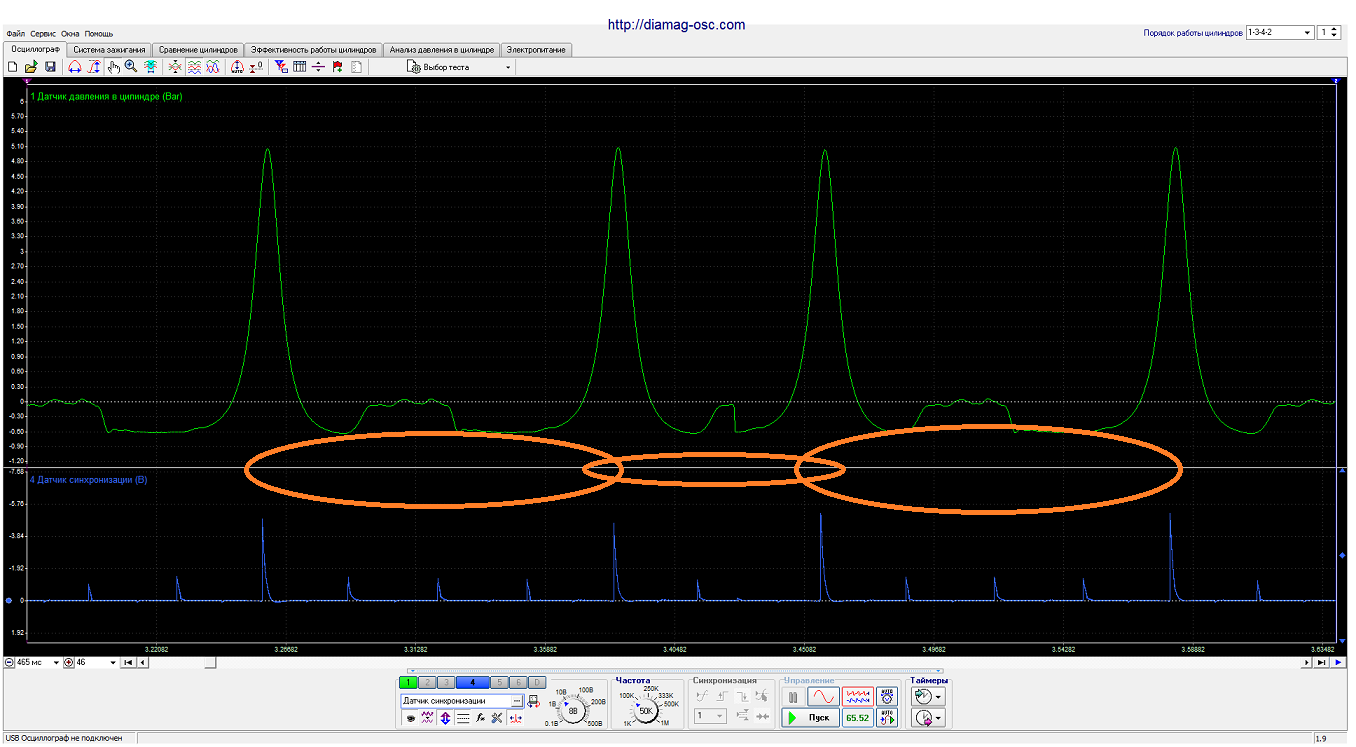Click the red sine wave mode button
1356x747 pixels.
click(823, 696)
